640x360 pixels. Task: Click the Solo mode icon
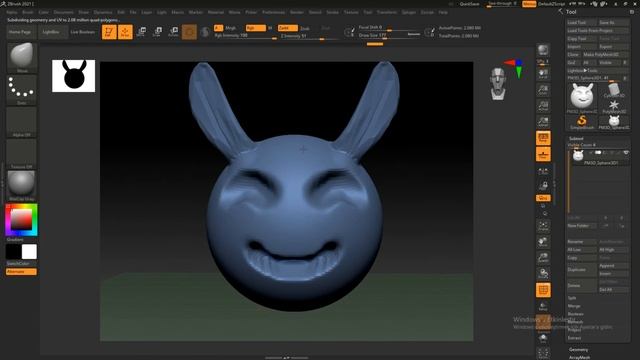tap(543, 338)
